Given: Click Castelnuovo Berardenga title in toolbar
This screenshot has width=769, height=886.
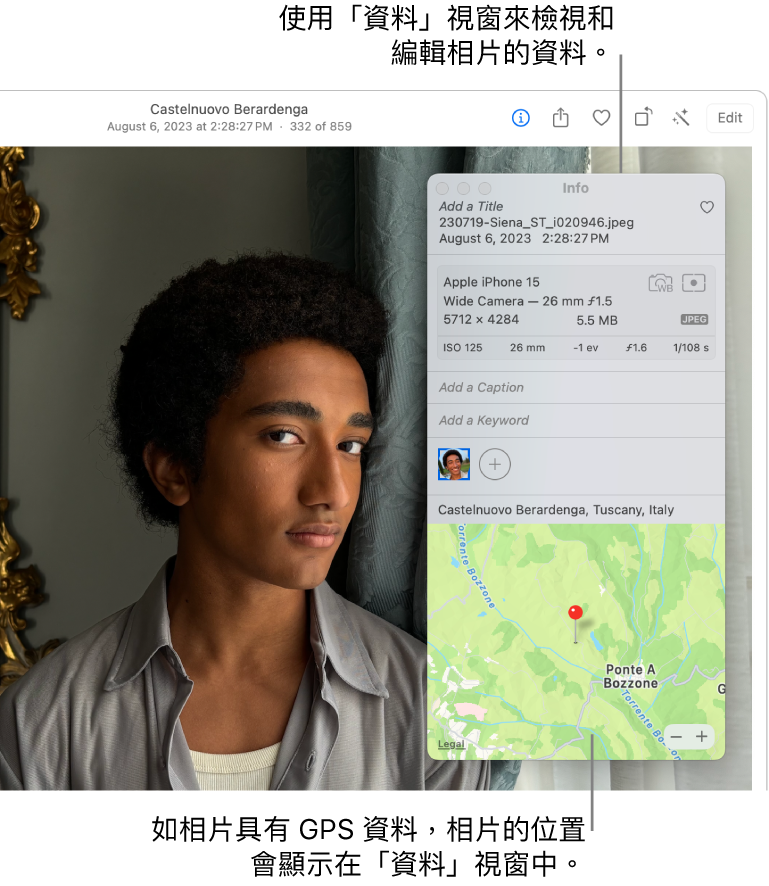Looking at the screenshot, I should 229,109.
